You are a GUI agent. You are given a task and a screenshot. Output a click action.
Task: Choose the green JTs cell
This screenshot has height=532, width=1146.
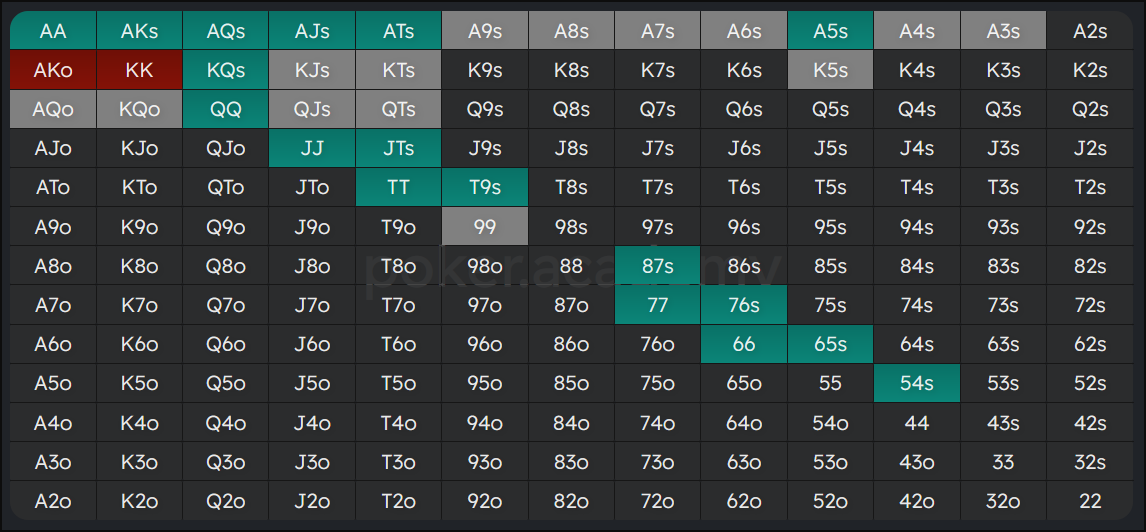(398, 148)
